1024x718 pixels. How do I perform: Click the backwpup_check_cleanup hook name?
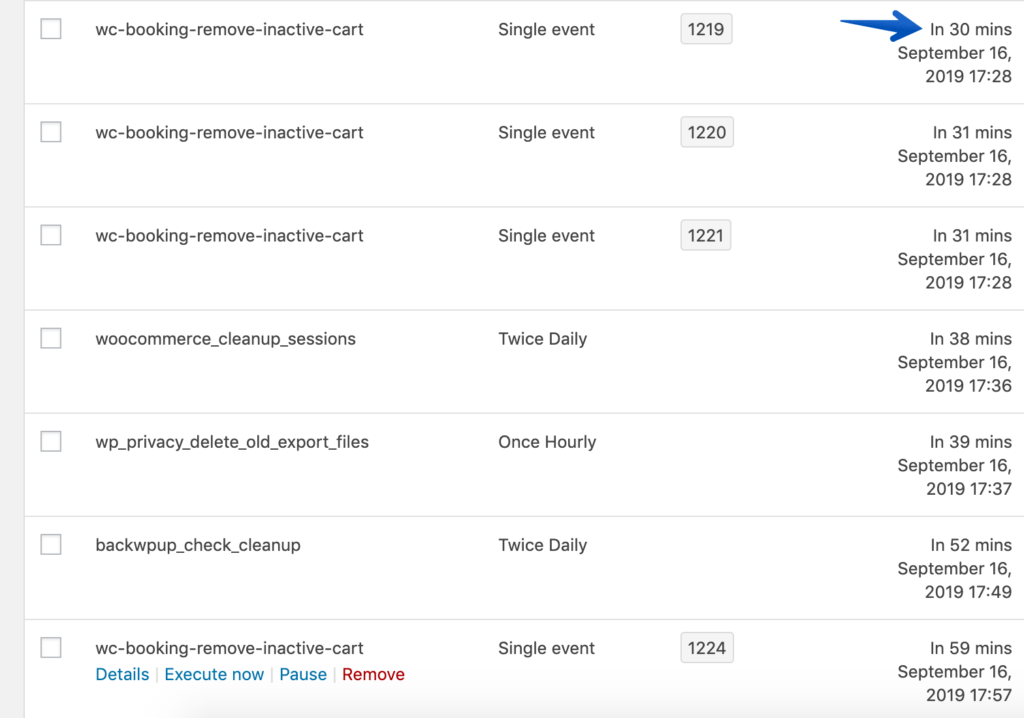click(x=198, y=546)
